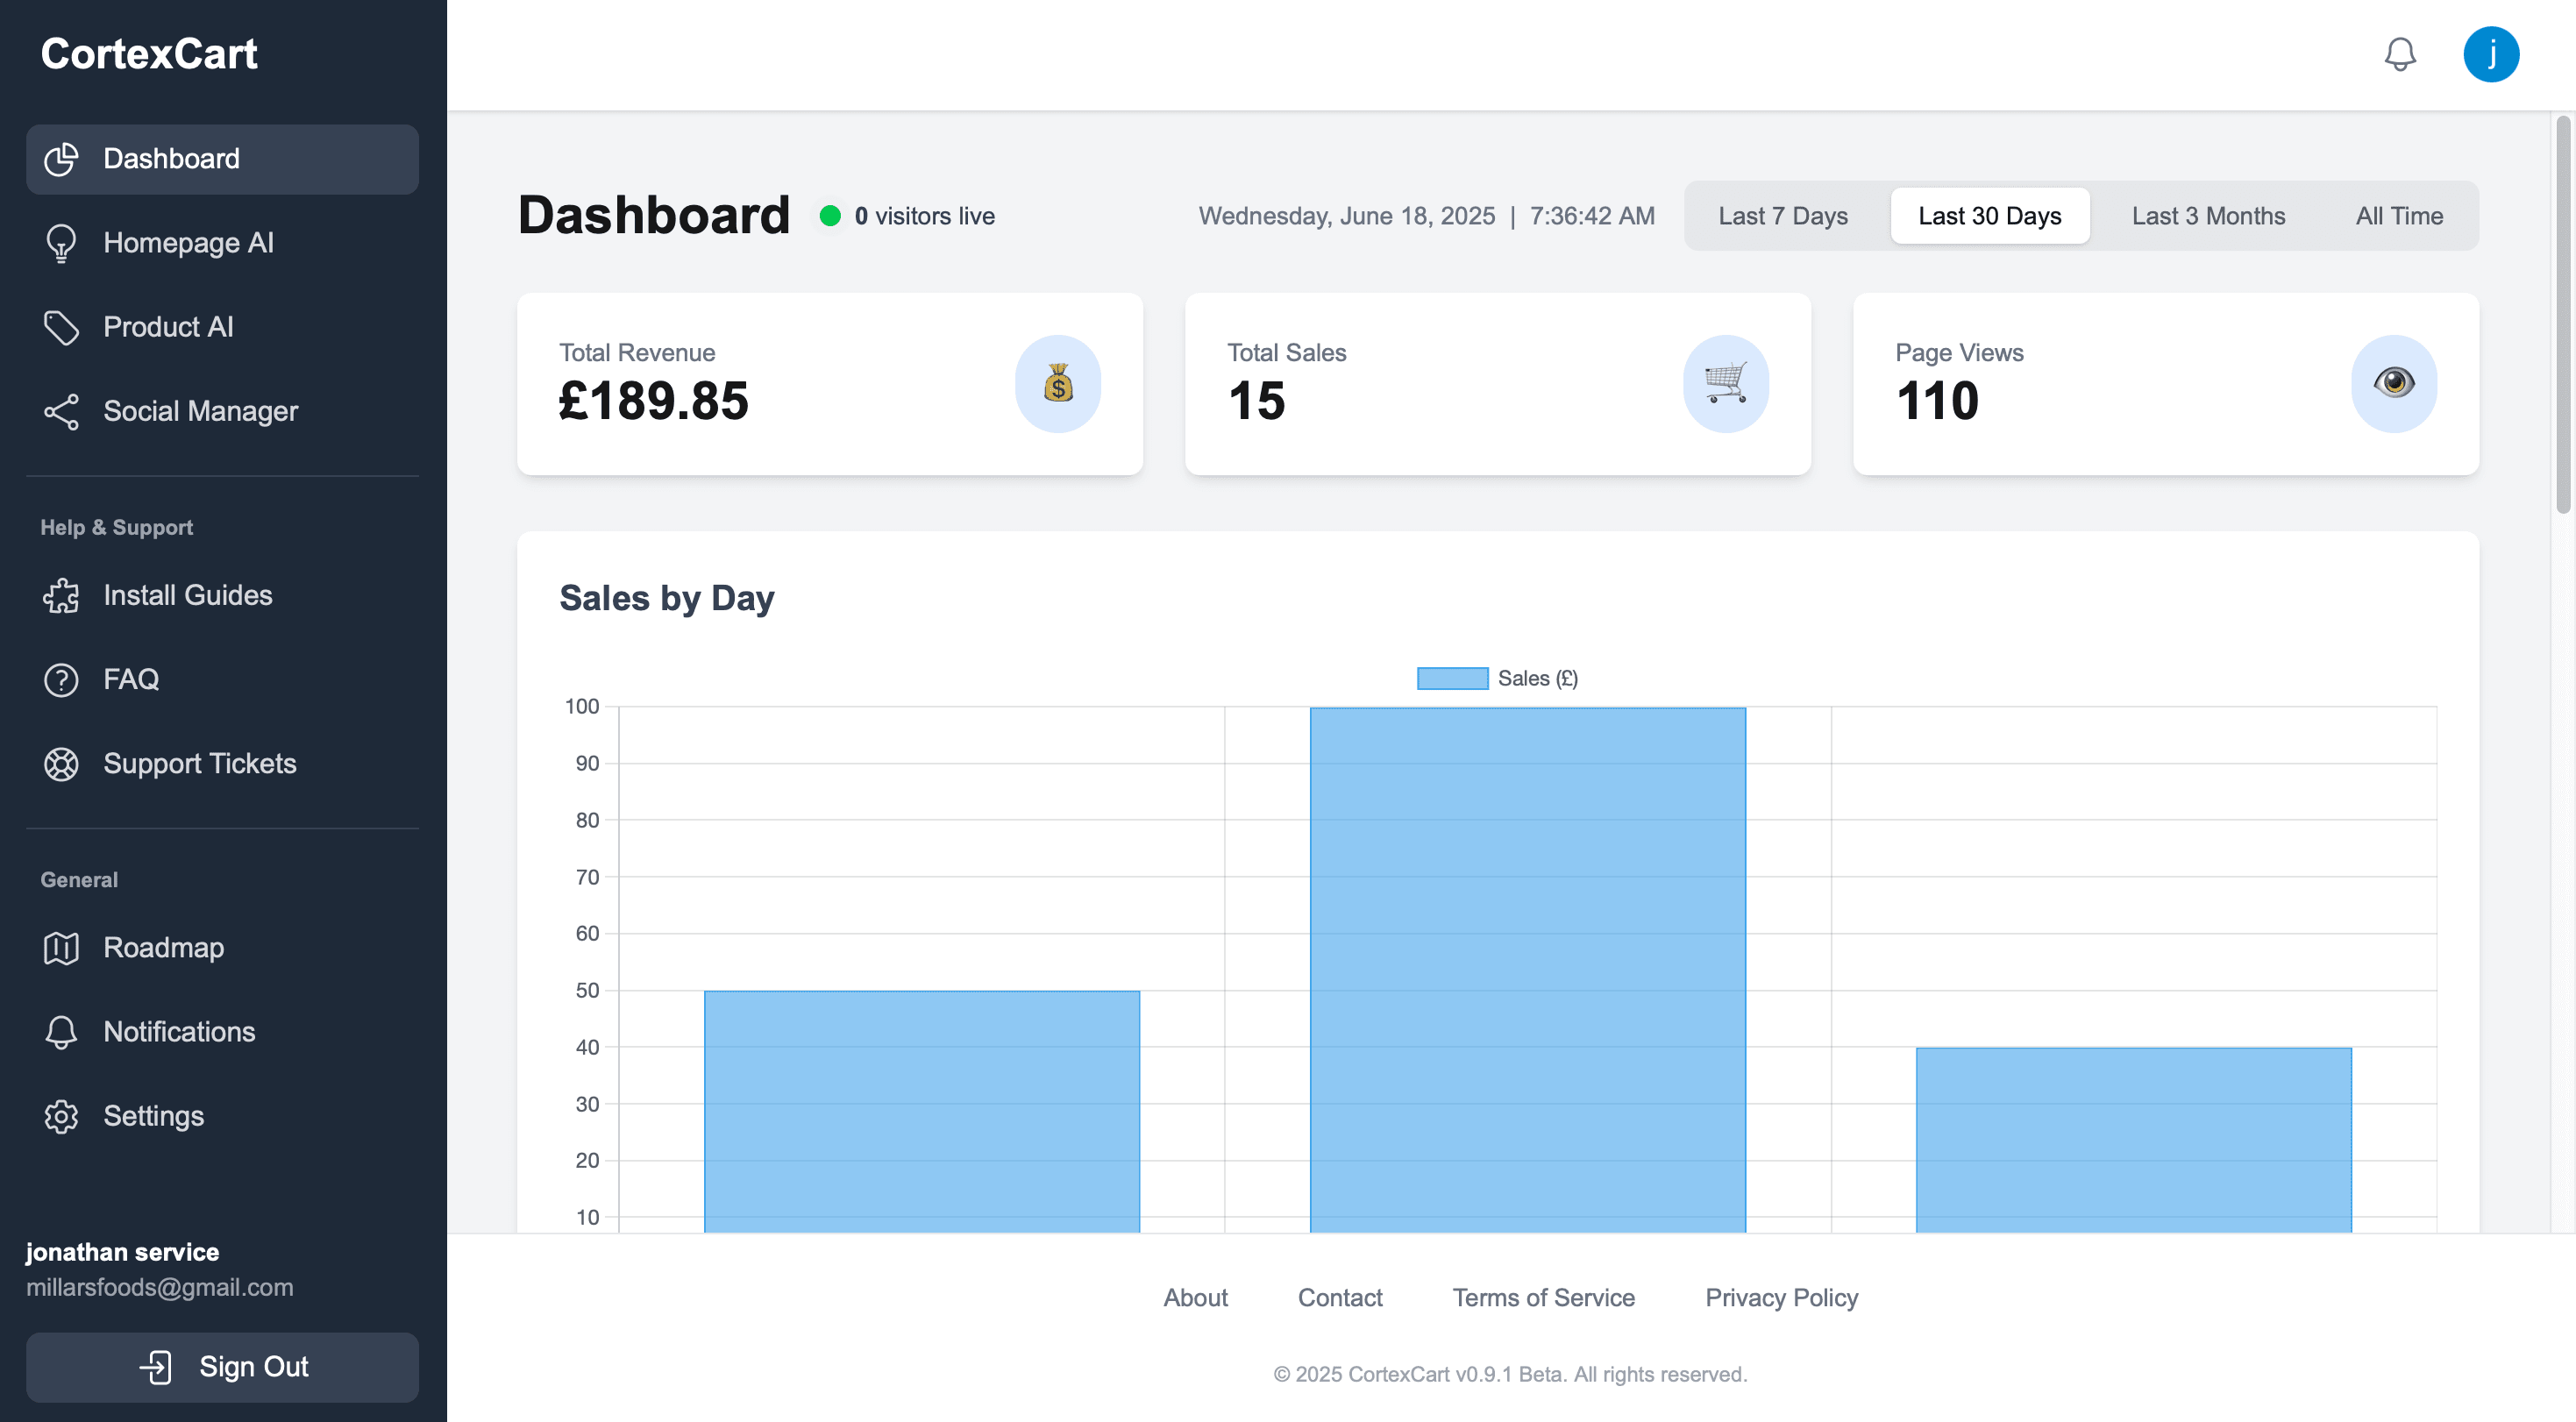Click the copyright v0.9.1 Beta text
Image resolution: width=2576 pixels, height=1422 pixels.
pyautogui.click(x=1510, y=1374)
